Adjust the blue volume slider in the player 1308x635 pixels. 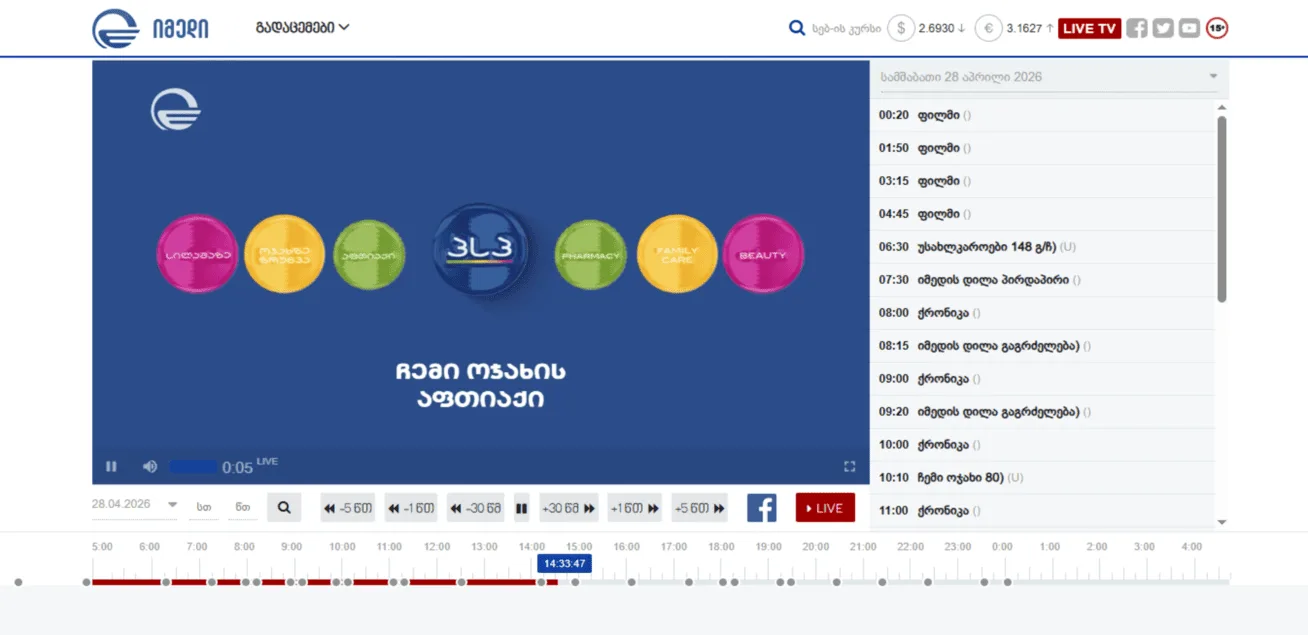(x=193, y=467)
